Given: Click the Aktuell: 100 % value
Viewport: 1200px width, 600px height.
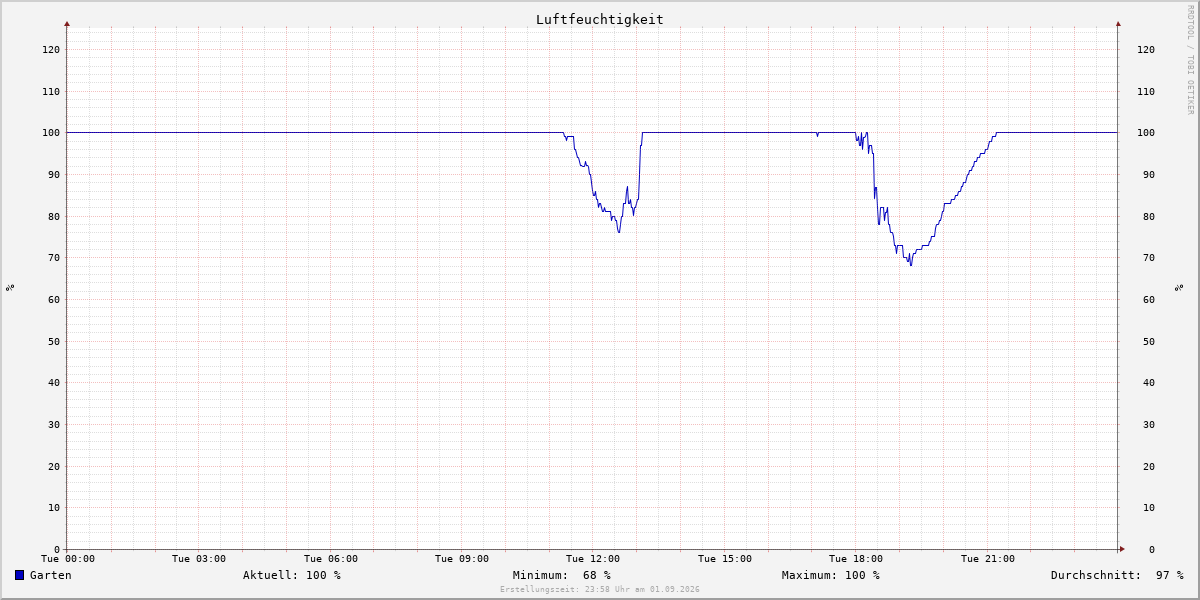Looking at the screenshot, I should click(x=292, y=575).
